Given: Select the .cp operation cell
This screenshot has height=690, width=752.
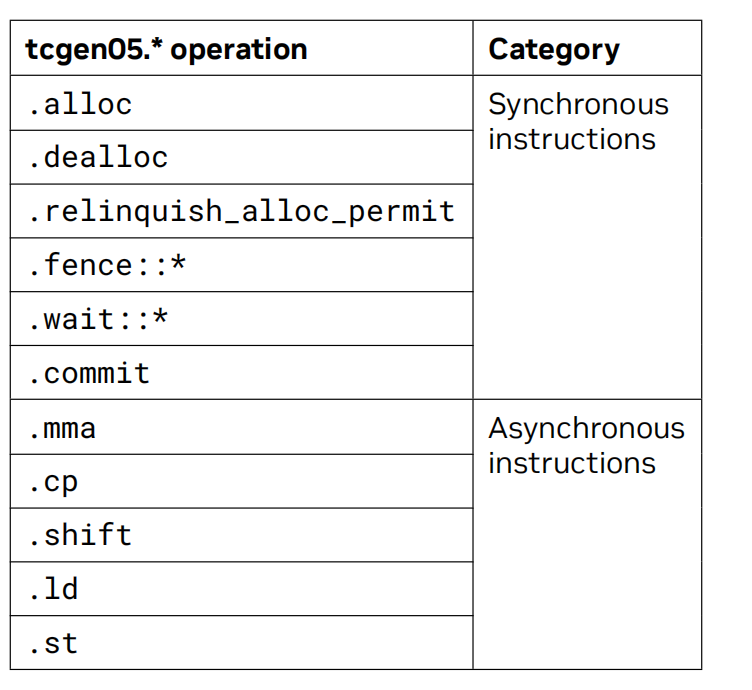Looking at the screenshot, I should coord(53,482).
